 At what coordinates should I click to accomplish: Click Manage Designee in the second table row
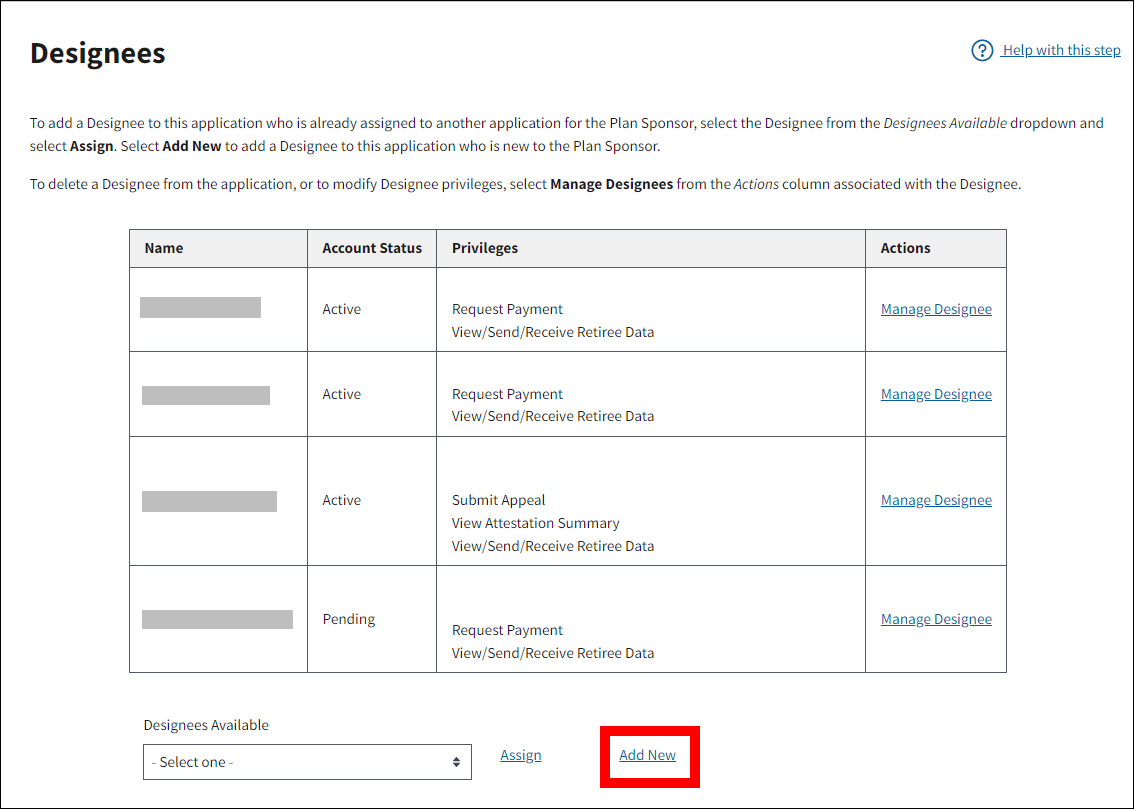pos(936,394)
